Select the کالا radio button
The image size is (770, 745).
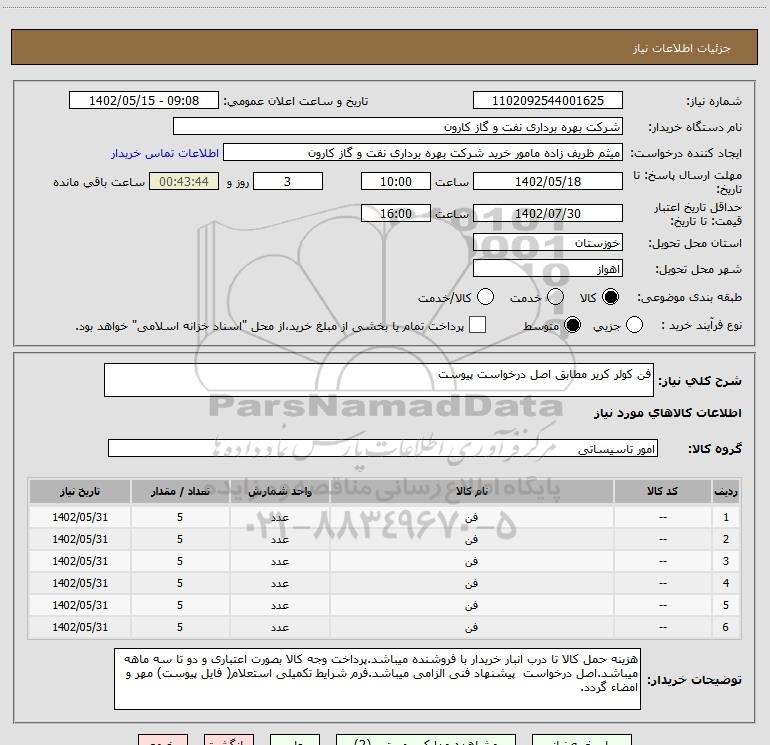pyautogui.click(x=610, y=297)
